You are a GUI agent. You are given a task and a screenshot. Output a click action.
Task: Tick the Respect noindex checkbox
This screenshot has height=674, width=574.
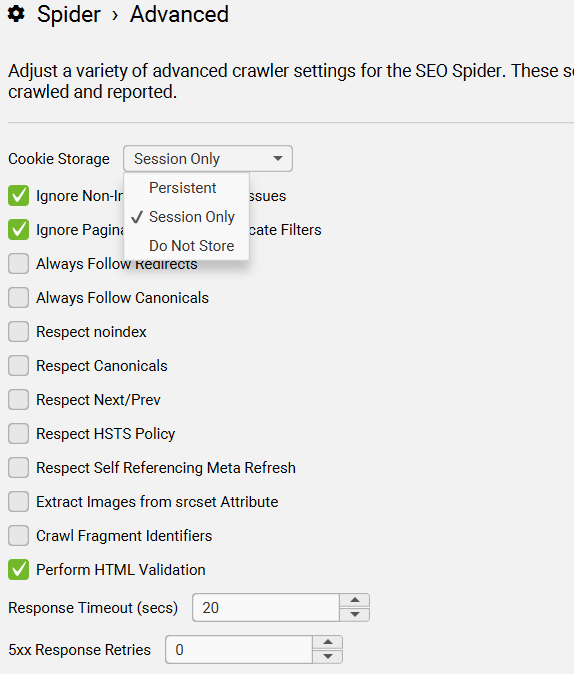pos(18,331)
